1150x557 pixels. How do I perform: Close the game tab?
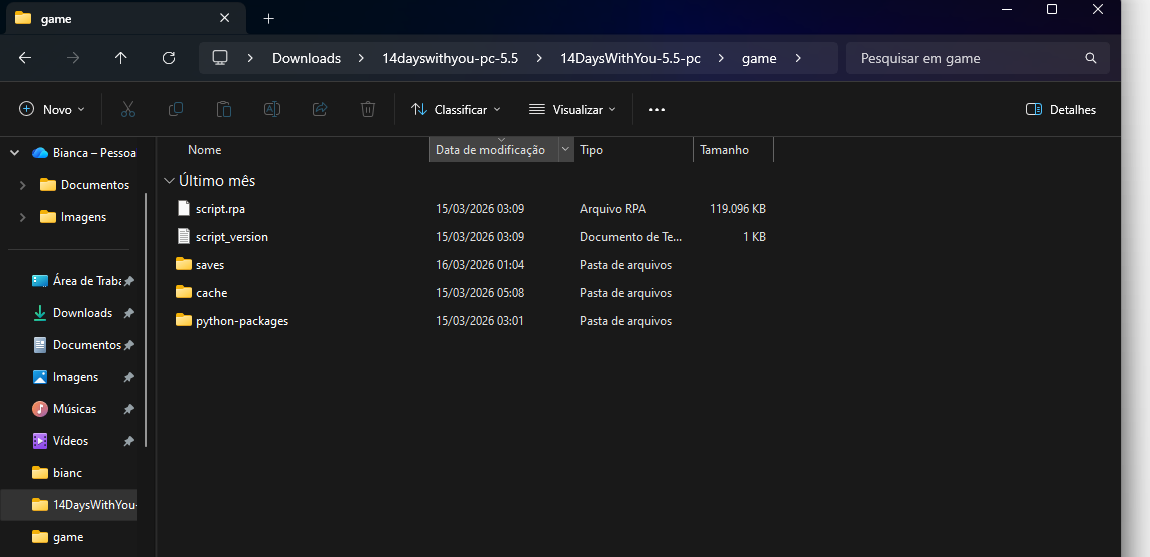coord(225,18)
